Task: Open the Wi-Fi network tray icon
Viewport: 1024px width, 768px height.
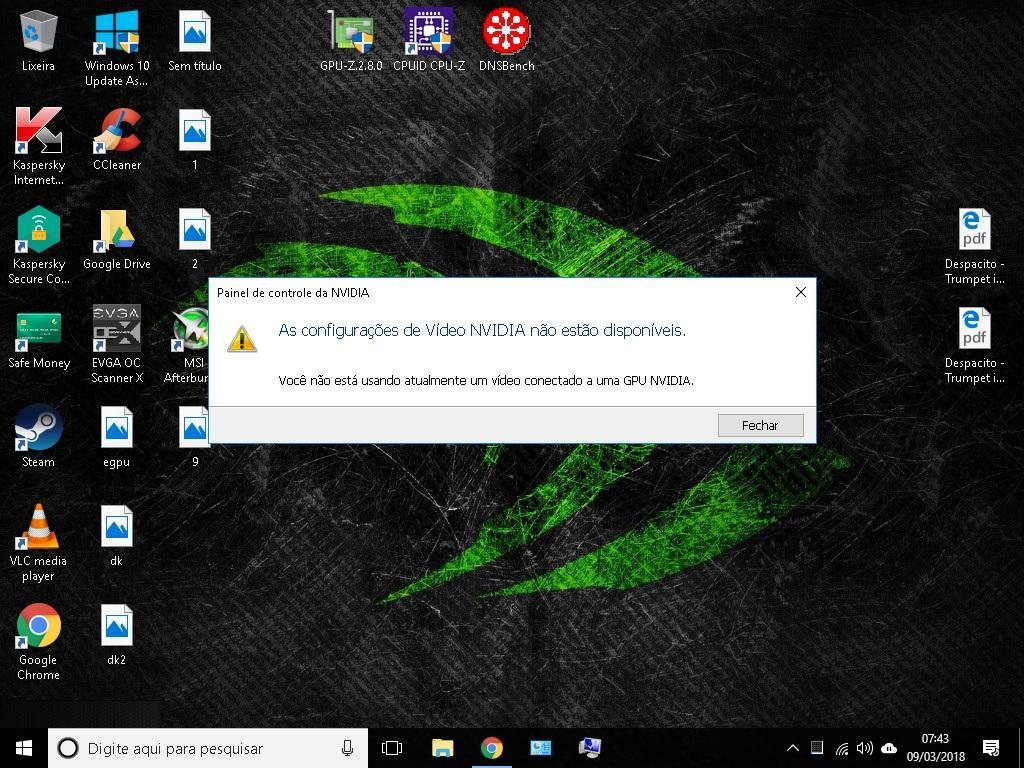Action: [x=842, y=748]
